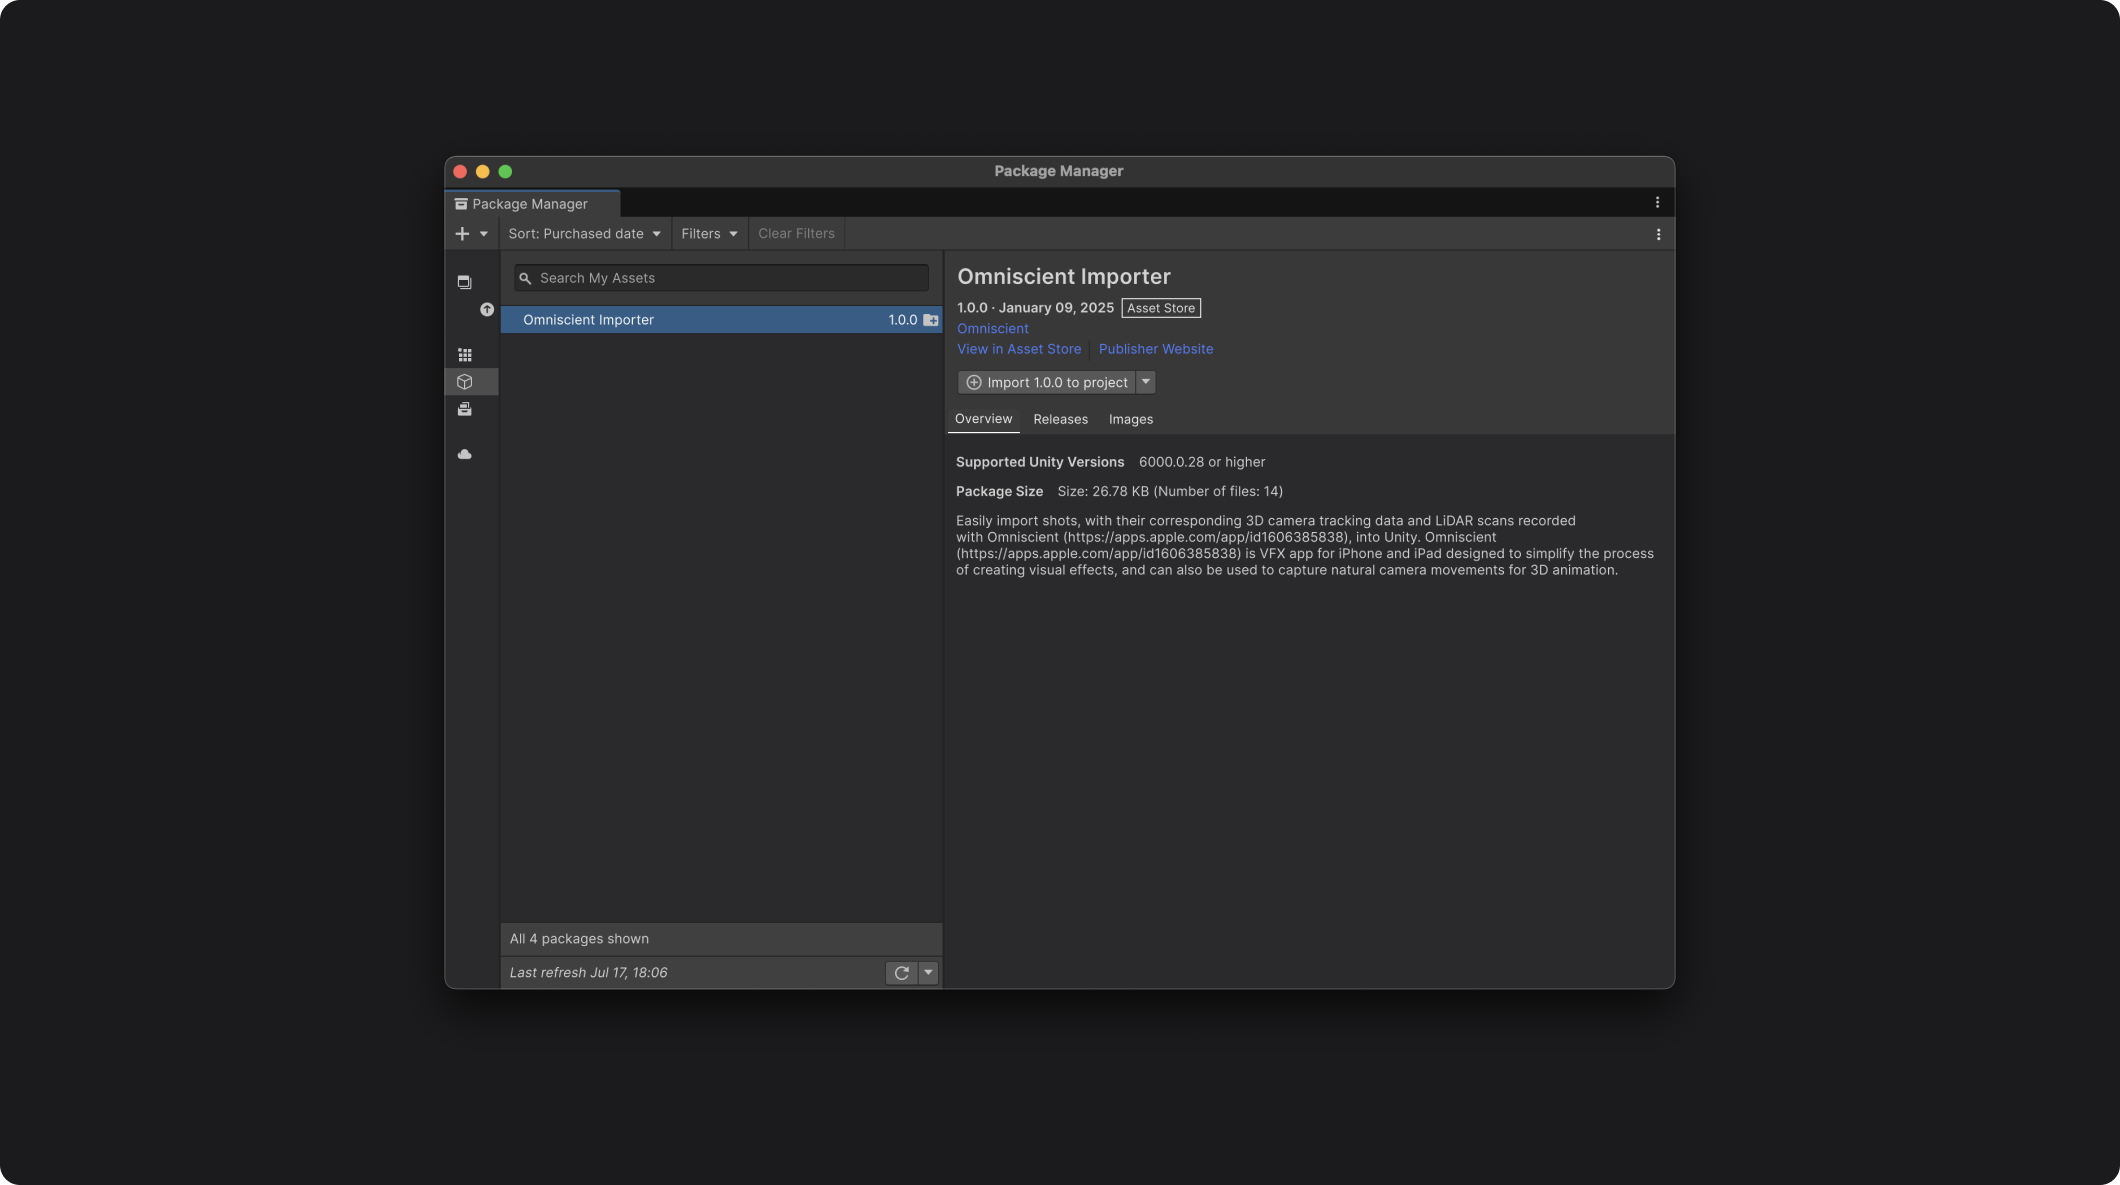Image resolution: width=2120 pixels, height=1185 pixels.
Task: Open the In Project packages sidebar icon
Action: click(x=464, y=282)
